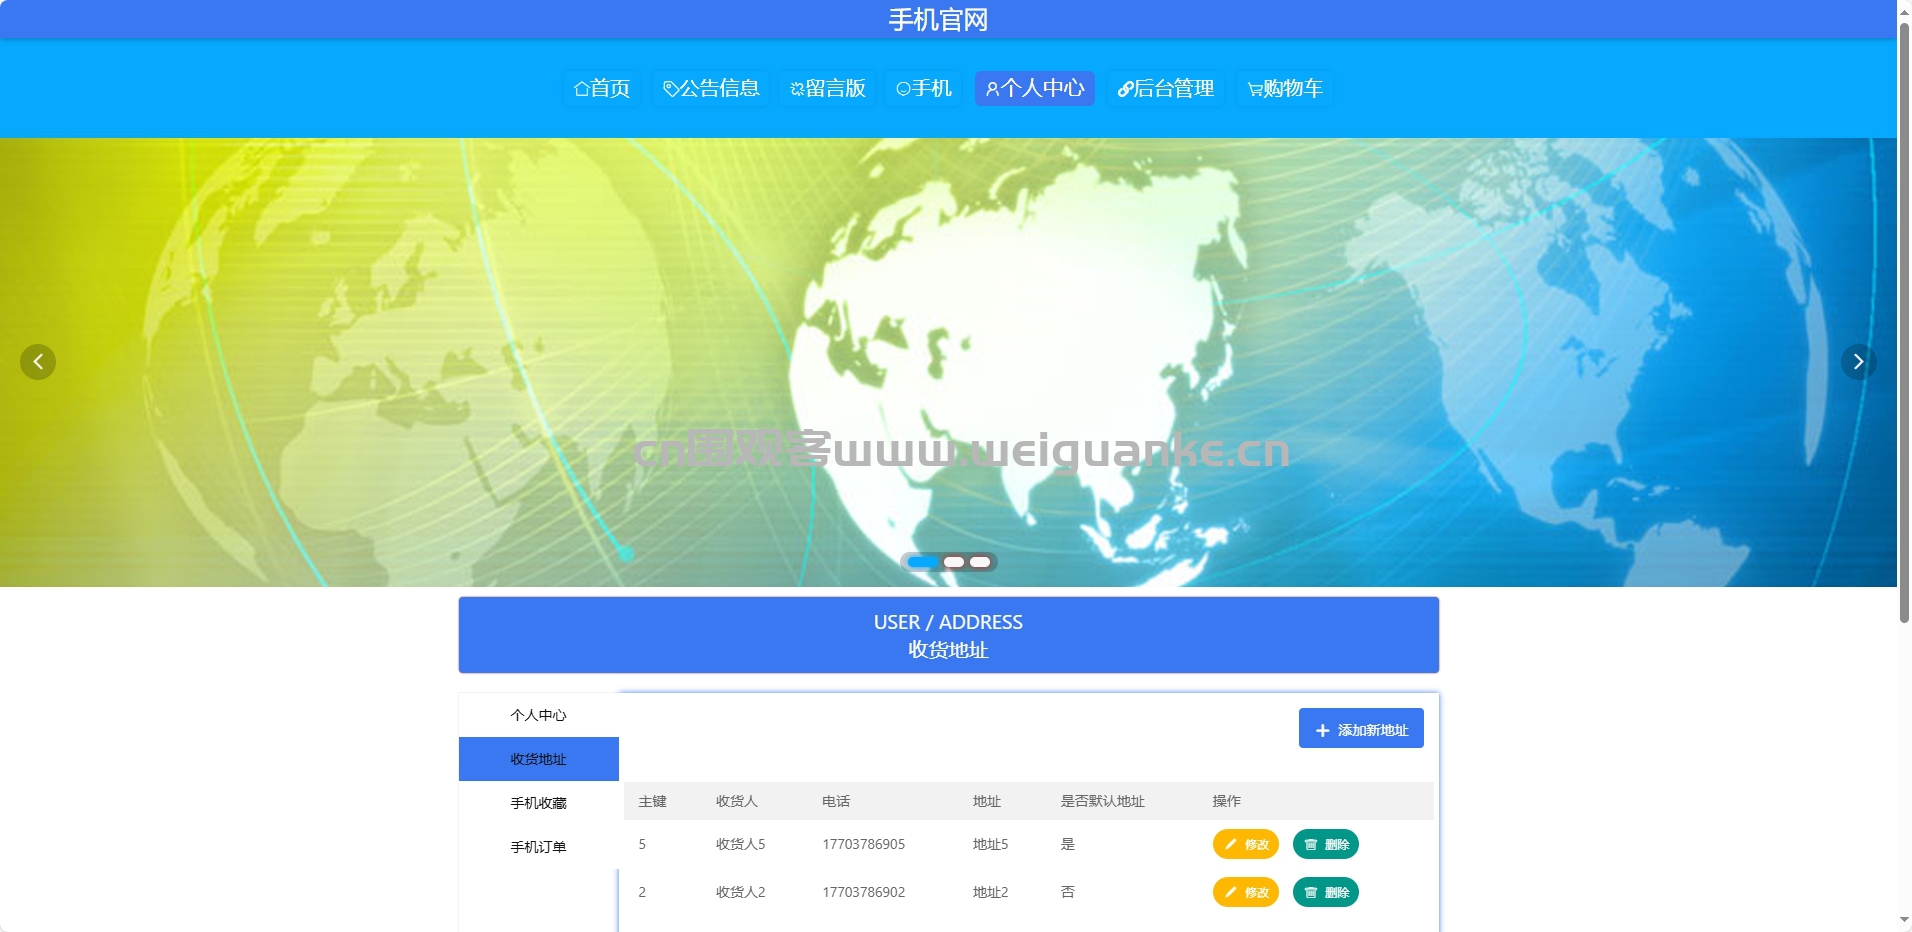The height and width of the screenshot is (932, 1912).
Task: Click the user icon beside 个人中心
Action: pos(992,89)
